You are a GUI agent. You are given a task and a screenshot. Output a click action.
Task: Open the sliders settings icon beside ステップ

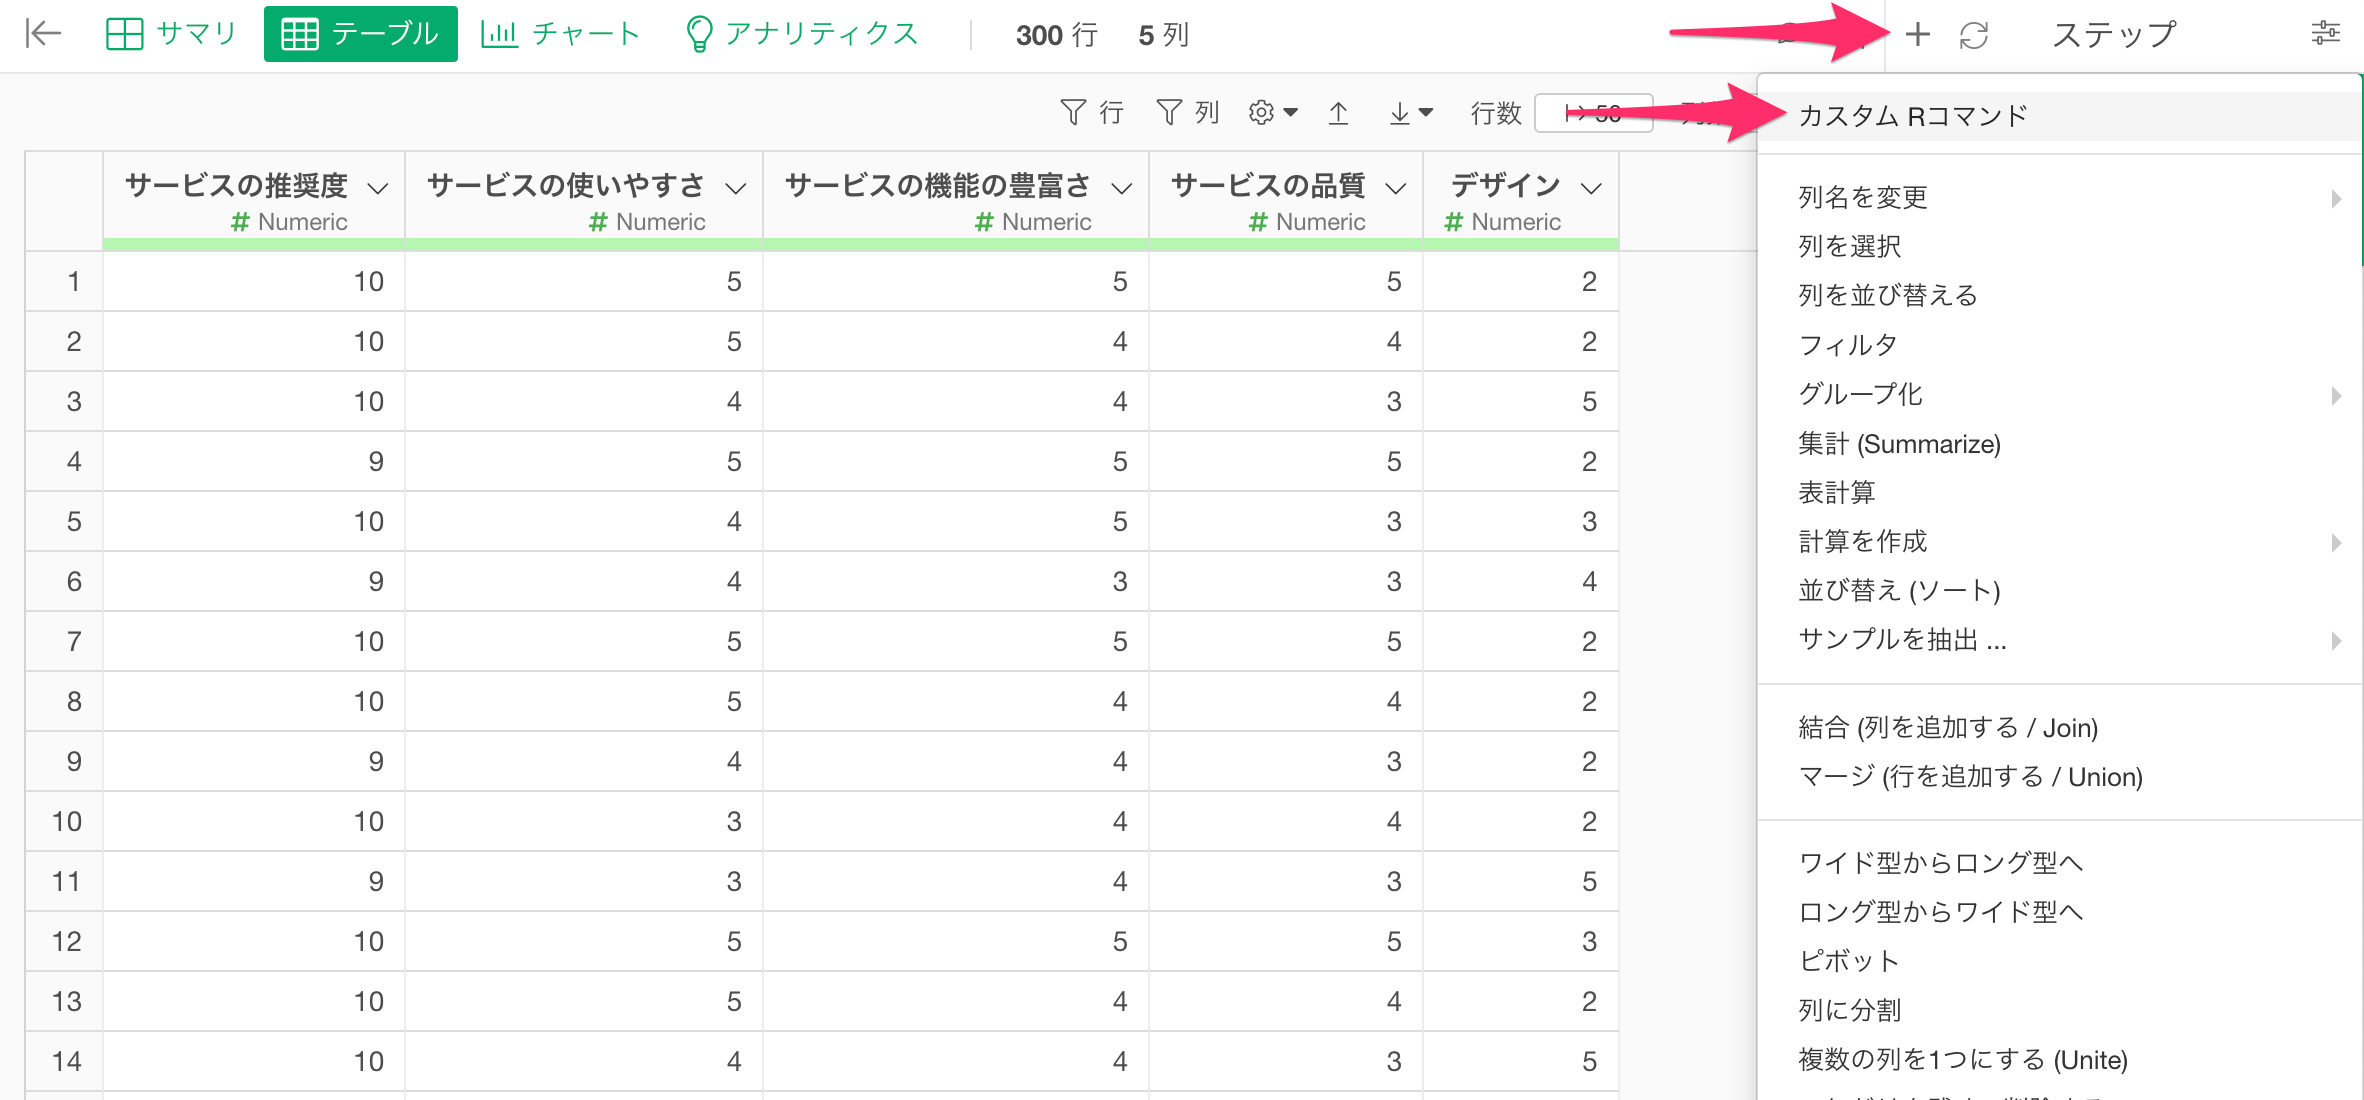tap(2325, 33)
